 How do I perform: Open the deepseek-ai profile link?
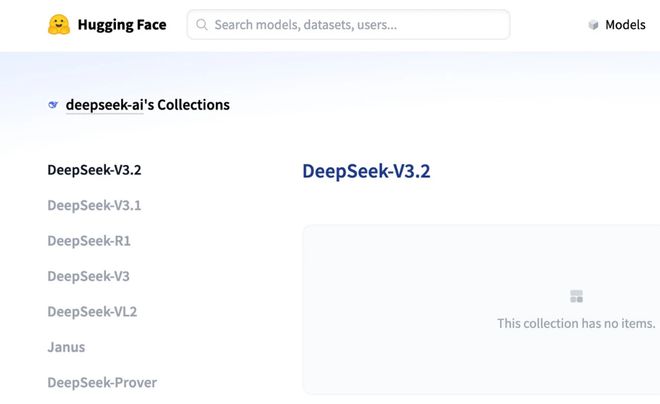click(x=104, y=105)
